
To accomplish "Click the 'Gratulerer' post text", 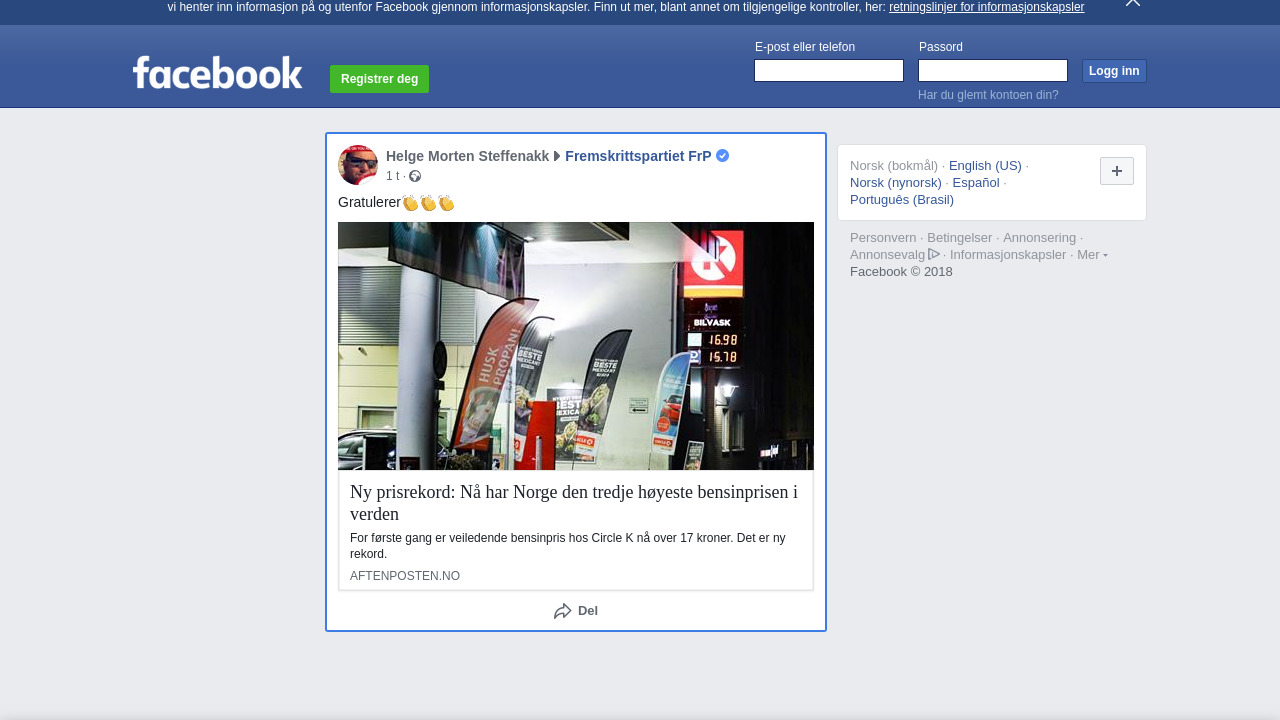I will tap(369, 203).
